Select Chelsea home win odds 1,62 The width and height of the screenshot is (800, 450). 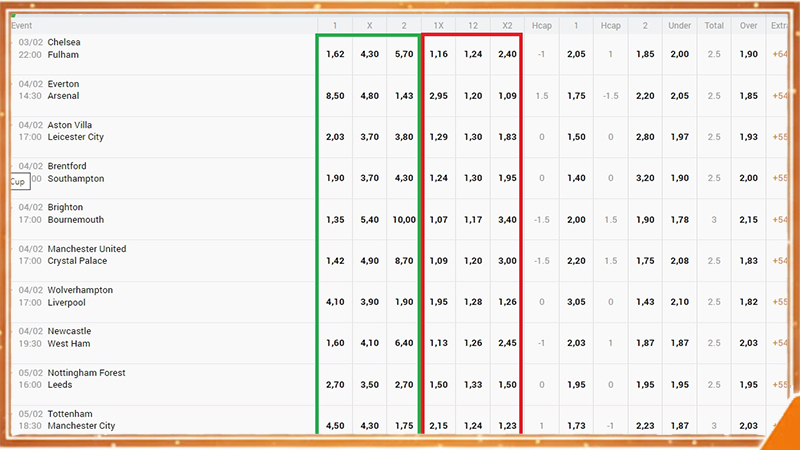point(336,54)
